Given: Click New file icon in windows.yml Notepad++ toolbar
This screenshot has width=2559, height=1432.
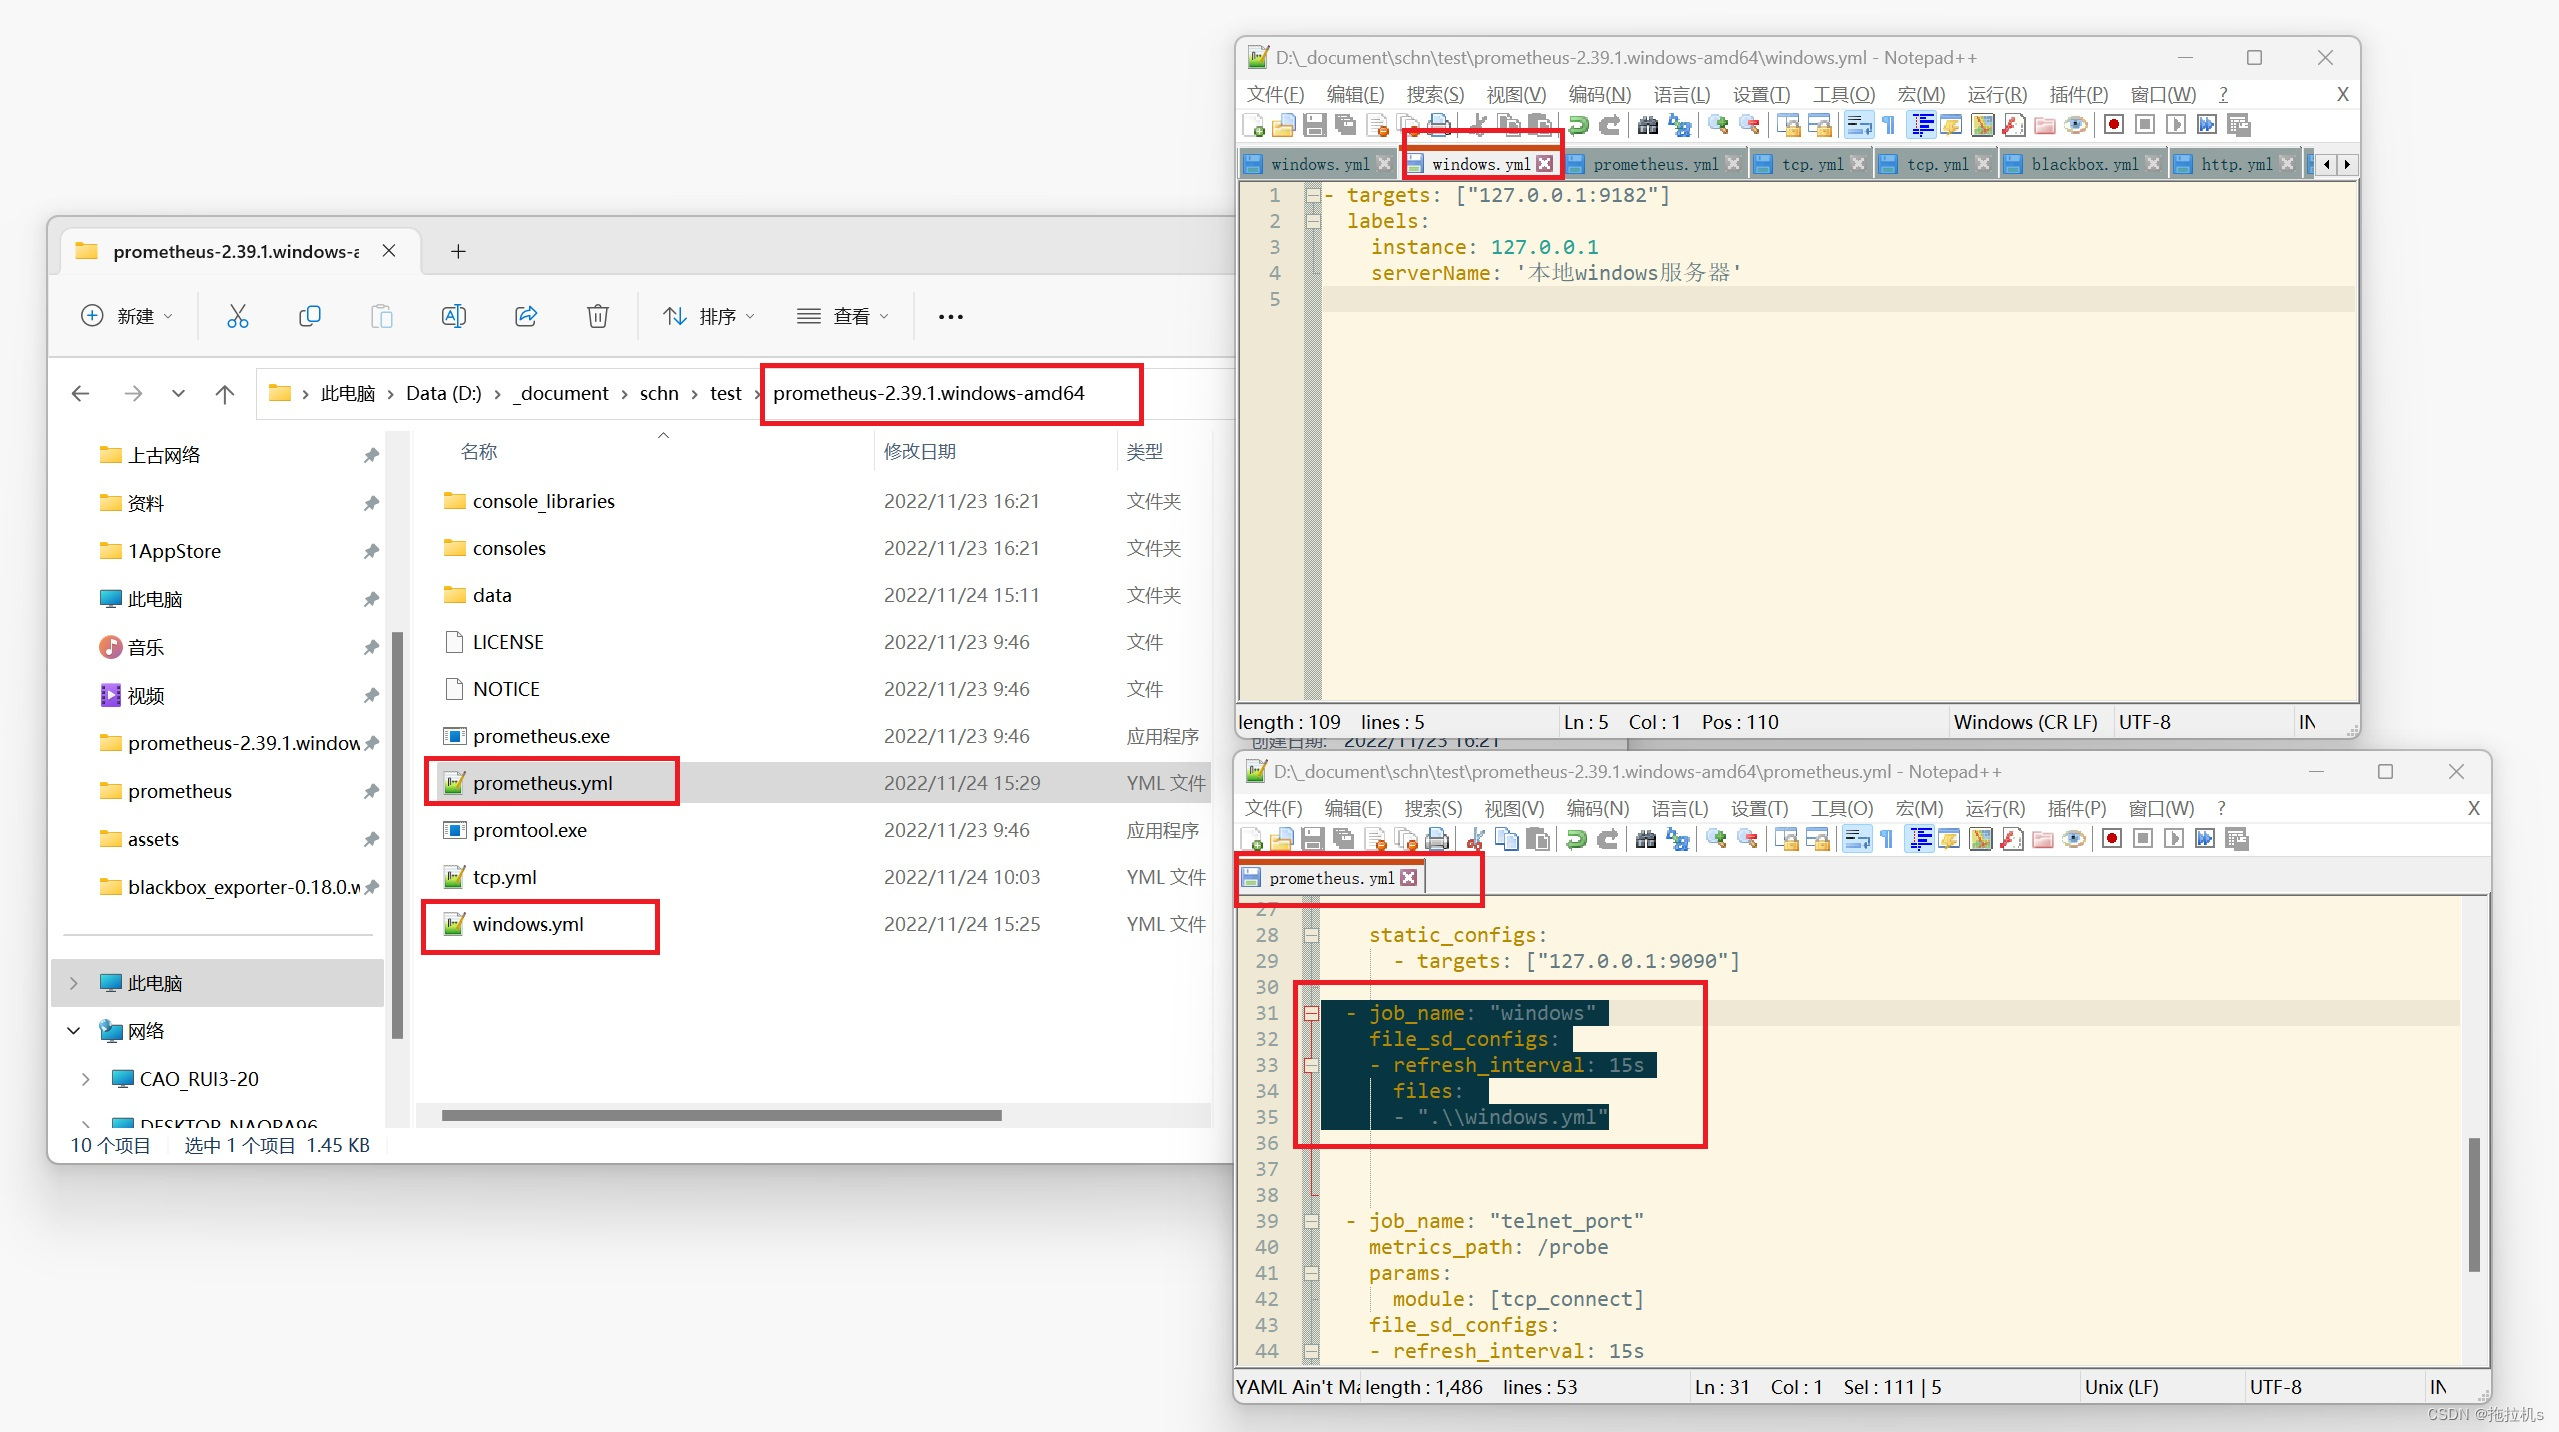Looking at the screenshot, I should 1254,125.
